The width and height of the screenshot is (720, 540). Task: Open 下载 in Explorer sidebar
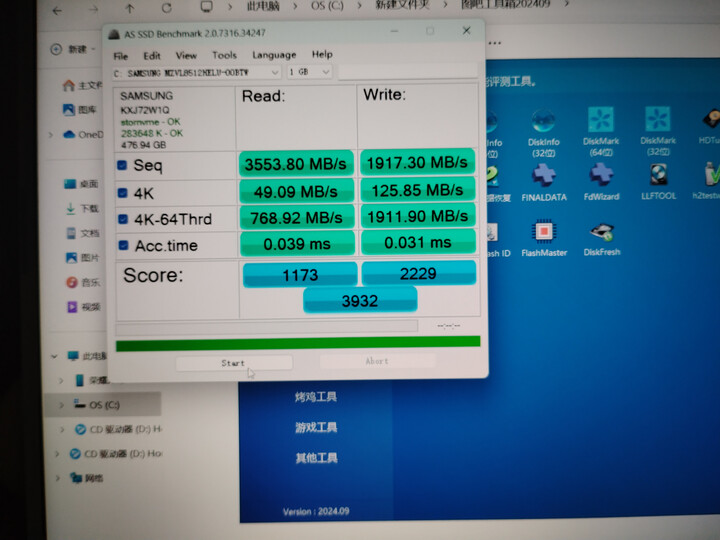click(x=82, y=209)
